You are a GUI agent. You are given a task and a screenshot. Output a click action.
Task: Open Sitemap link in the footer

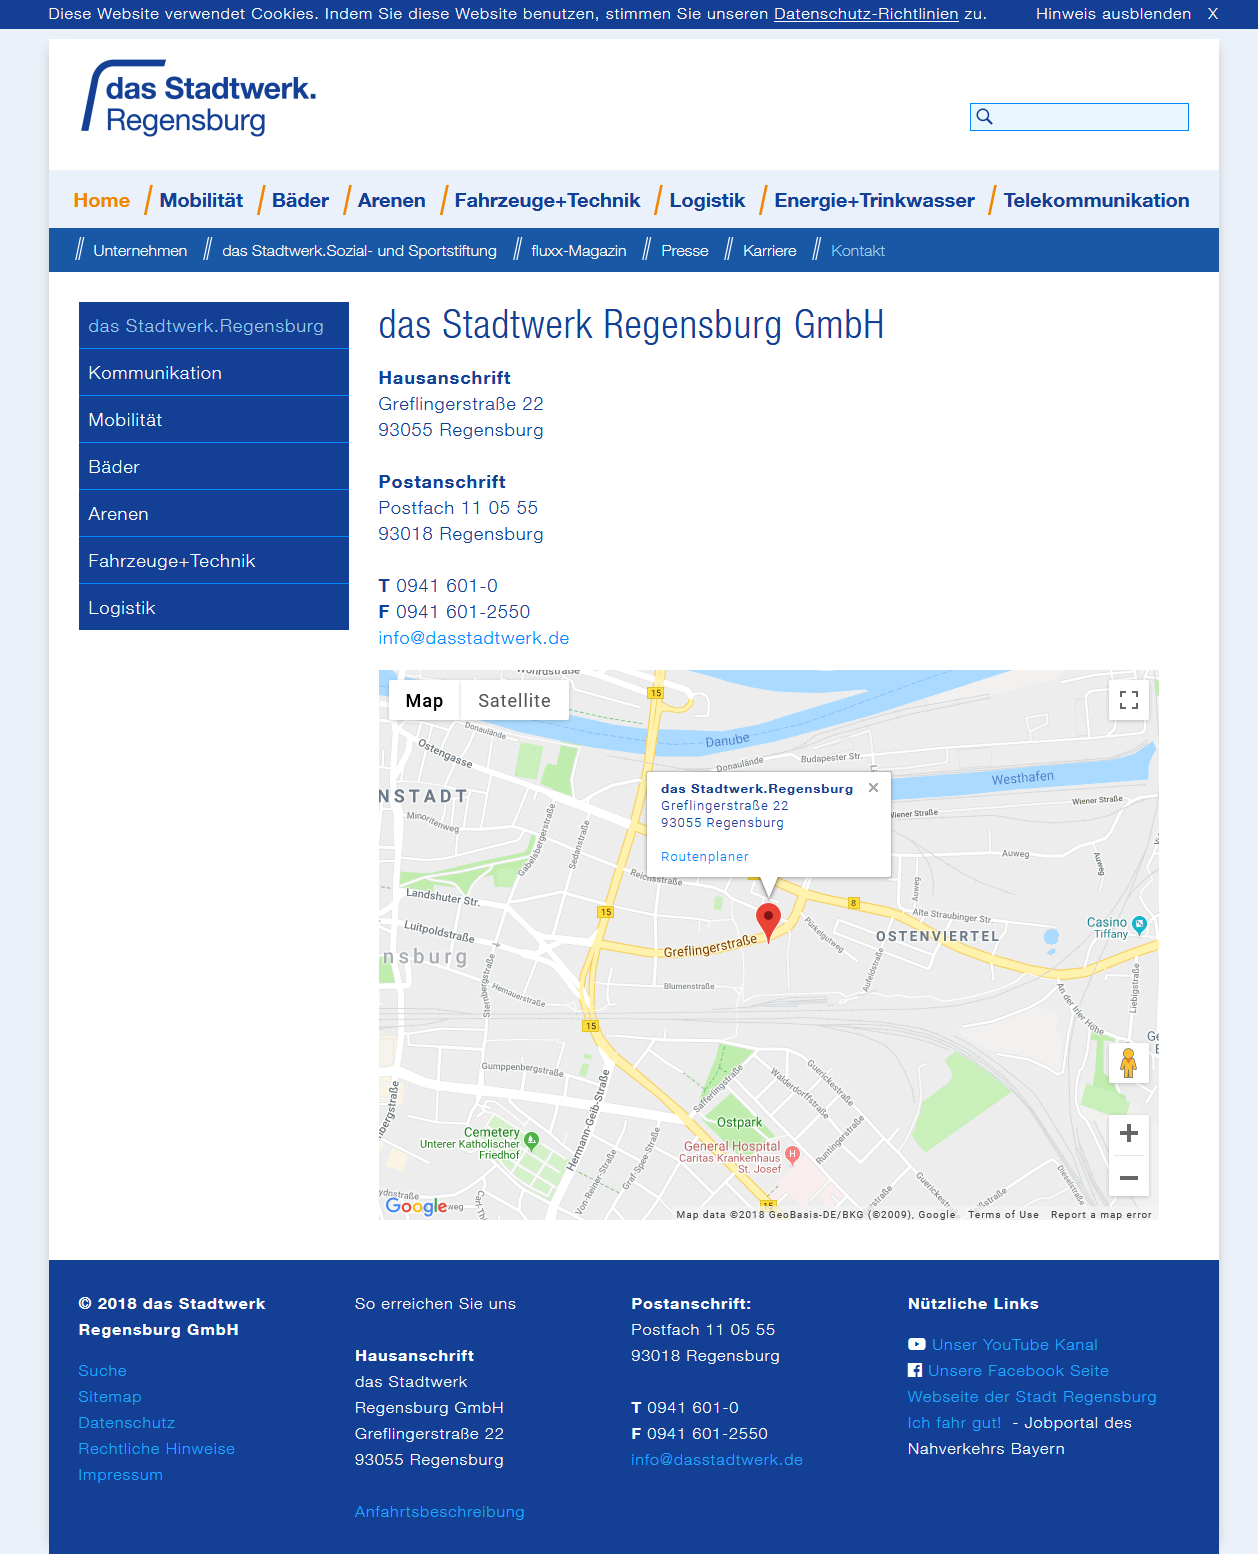pyautogui.click(x=110, y=1396)
